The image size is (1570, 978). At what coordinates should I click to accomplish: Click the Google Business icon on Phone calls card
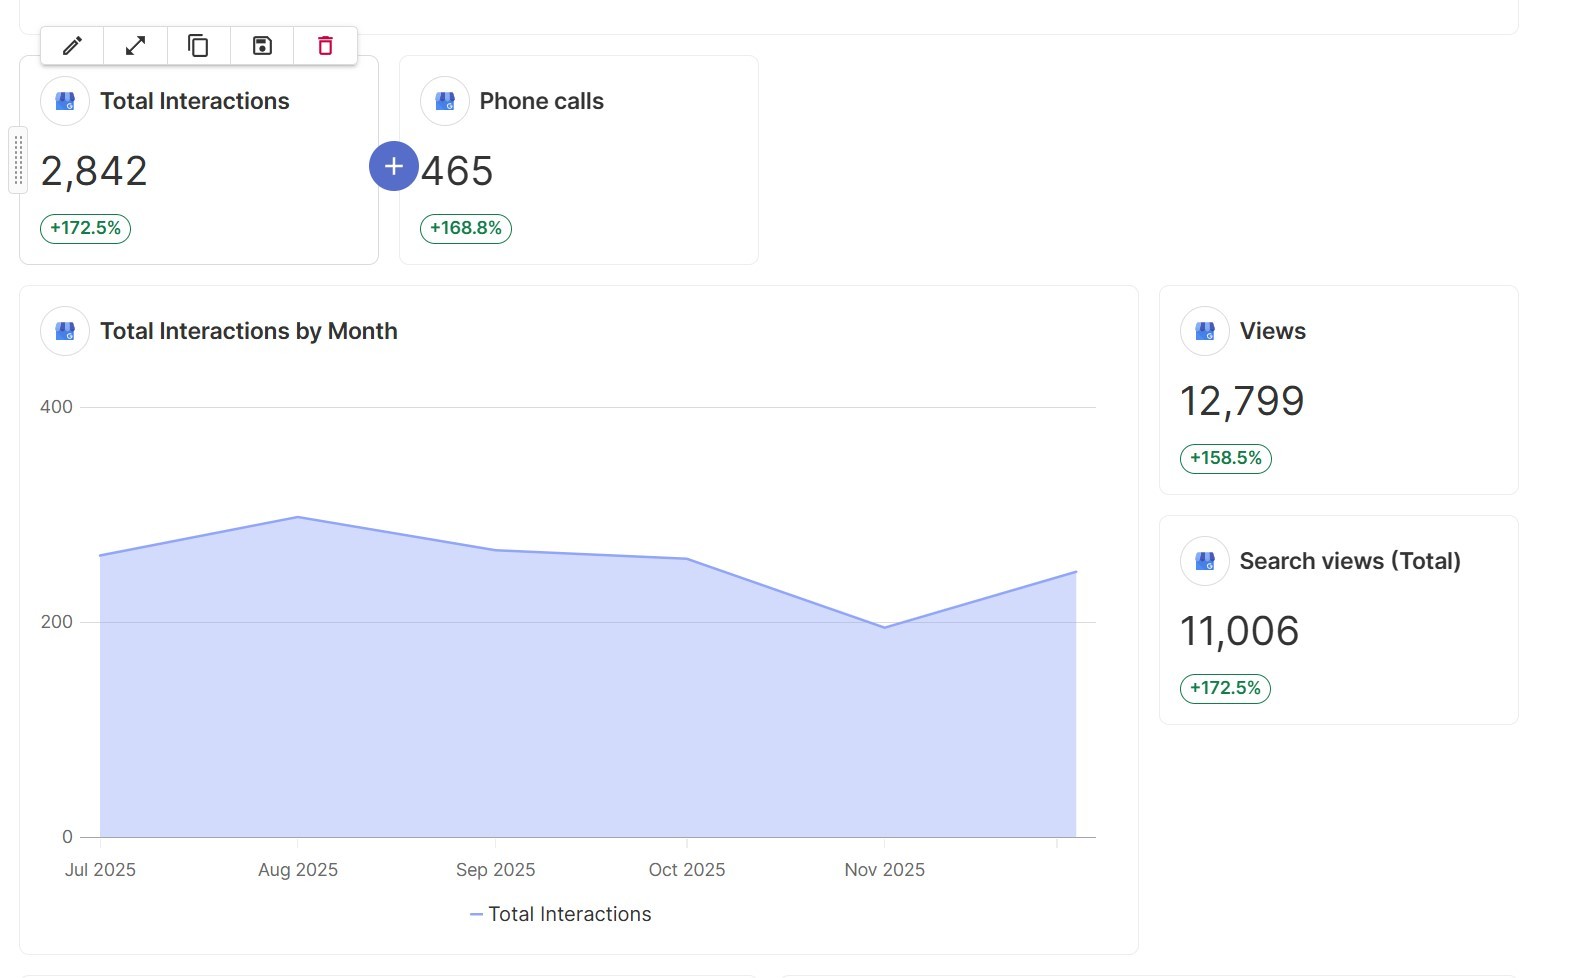445,101
